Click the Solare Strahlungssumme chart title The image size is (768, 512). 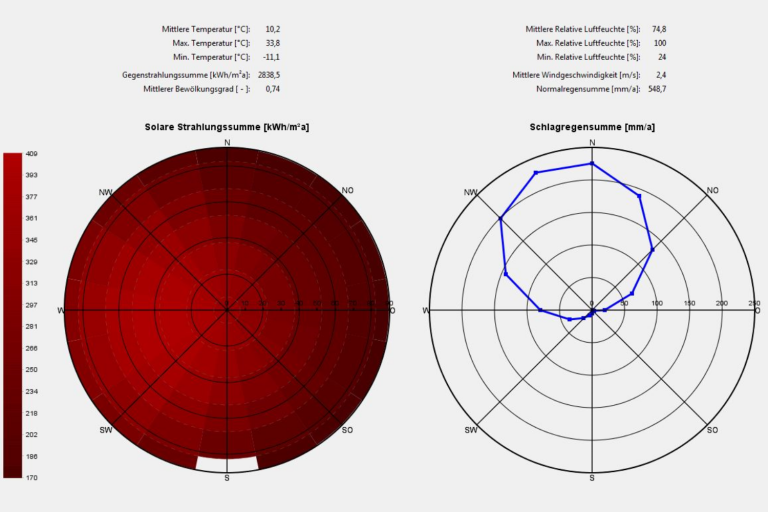pyautogui.click(x=227, y=127)
